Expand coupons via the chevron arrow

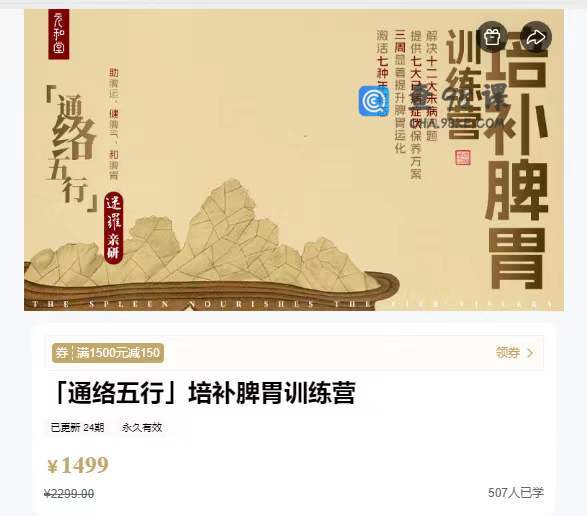(530, 353)
